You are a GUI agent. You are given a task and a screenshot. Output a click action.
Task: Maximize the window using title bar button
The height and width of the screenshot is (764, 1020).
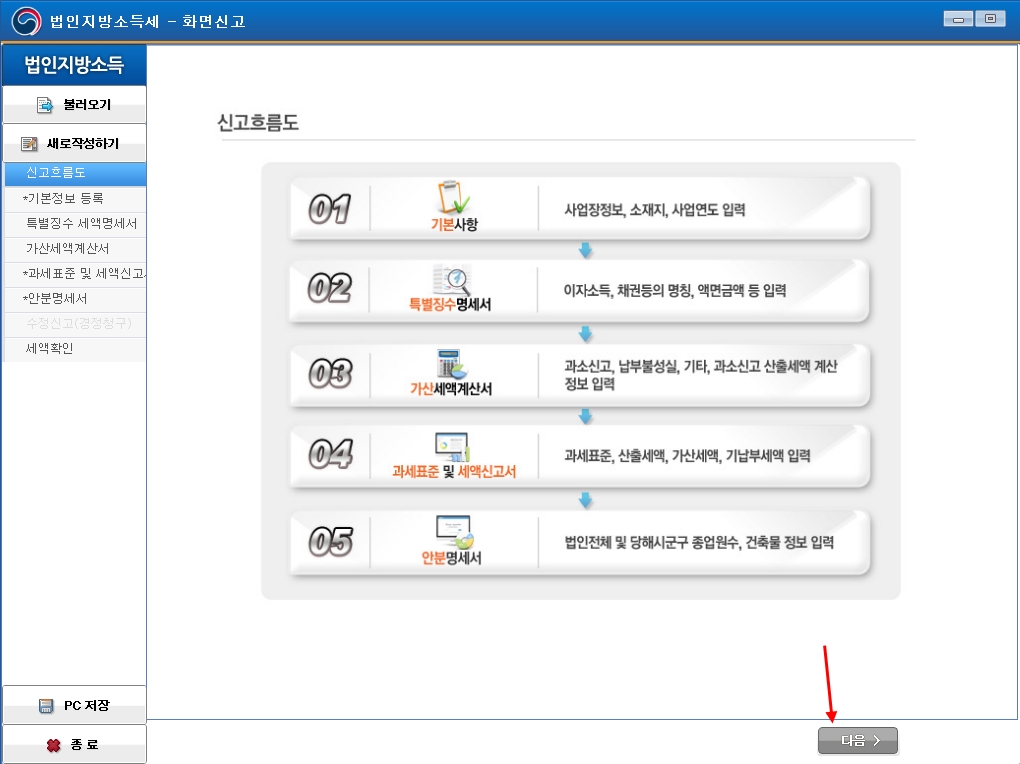tap(990, 19)
